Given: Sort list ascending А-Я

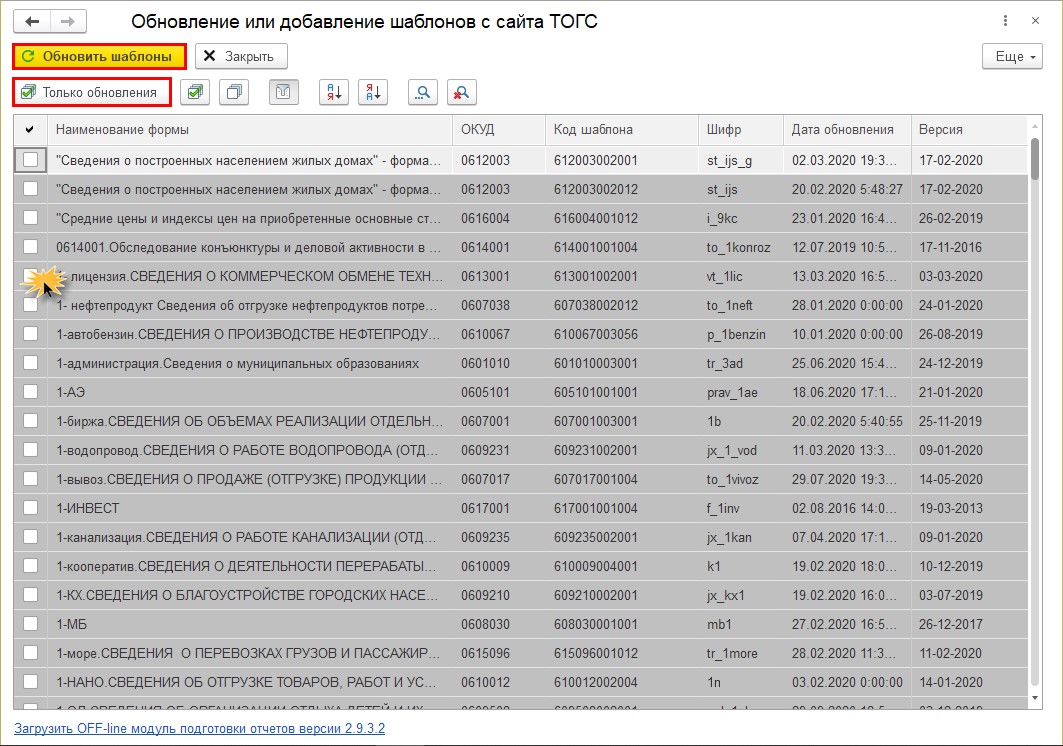Looking at the screenshot, I should pyautogui.click(x=334, y=92).
